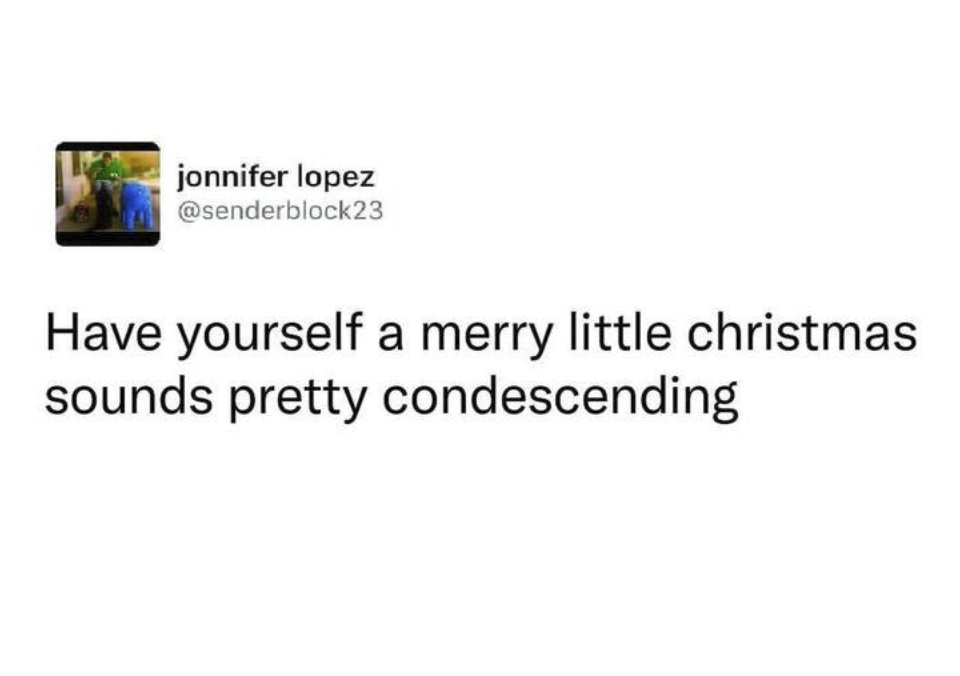Open jonnifer lopez's profile via display name
Screen dimensions: 960x676
[x=275, y=180]
